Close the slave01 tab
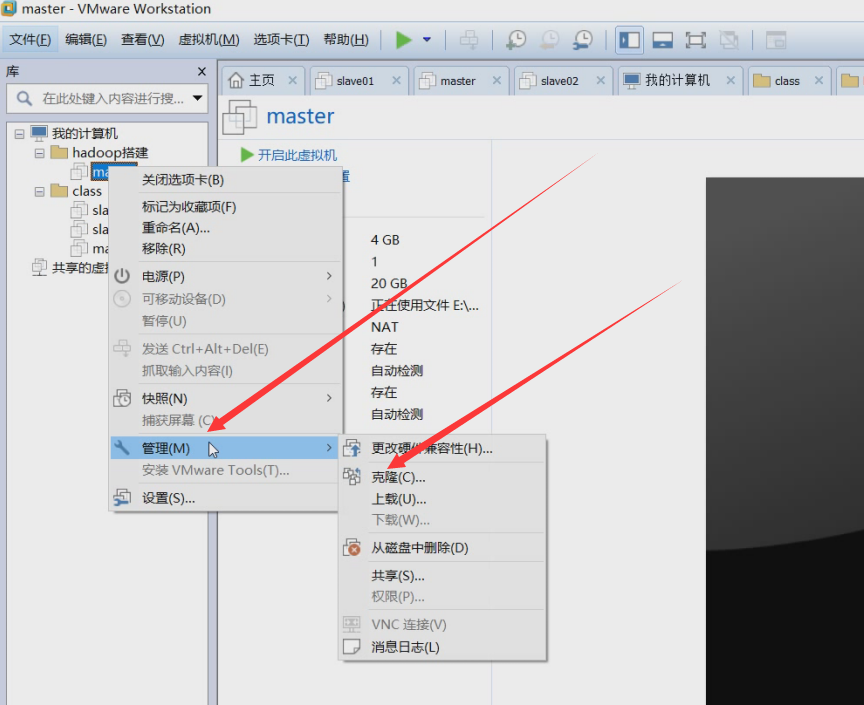 point(396,80)
